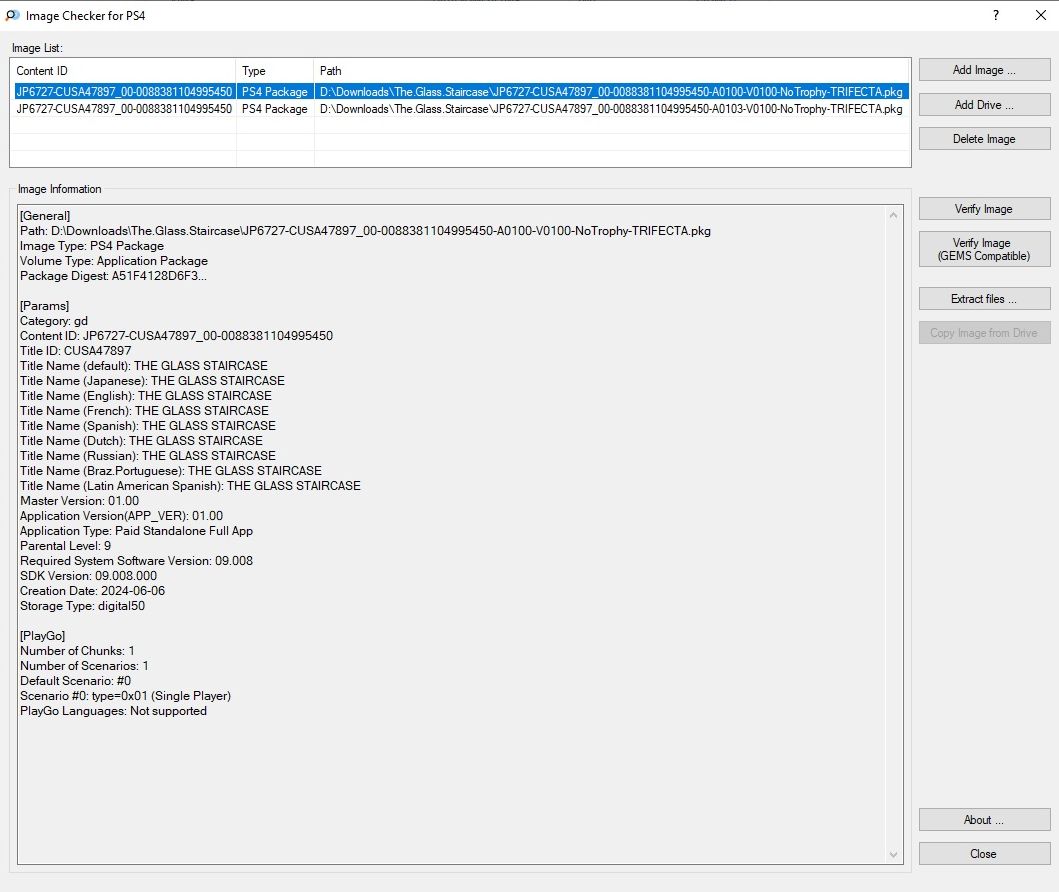Click the Title Name (Russian) line
Screen dimensions: 1059x892
point(148,455)
